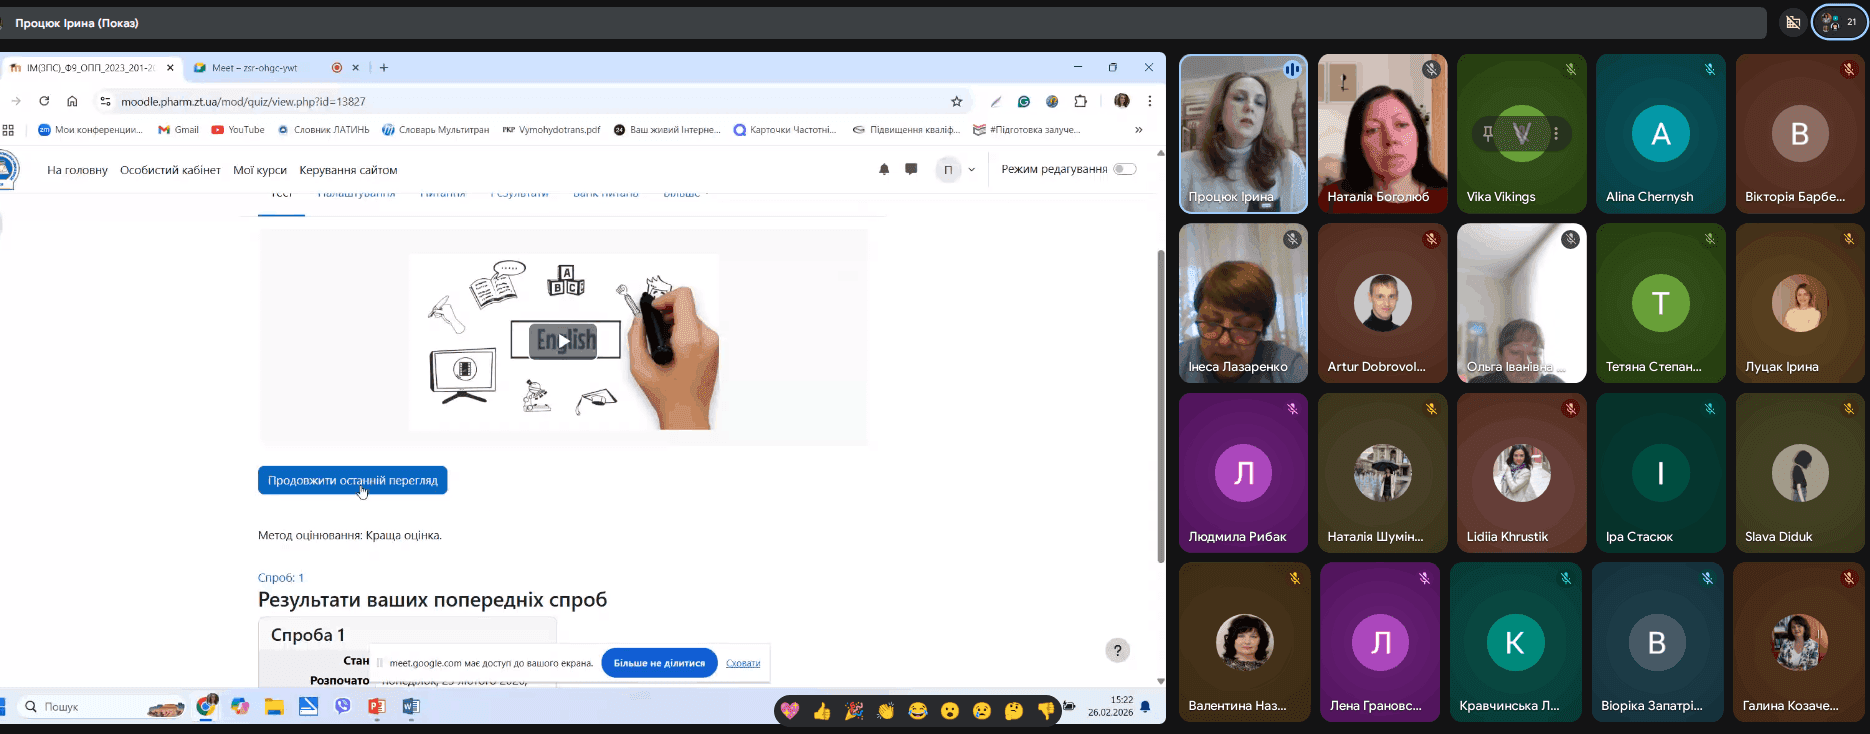This screenshot has width=1870, height=734.
Task: Go to На головну in Moodle menu
Action: tap(77, 170)
